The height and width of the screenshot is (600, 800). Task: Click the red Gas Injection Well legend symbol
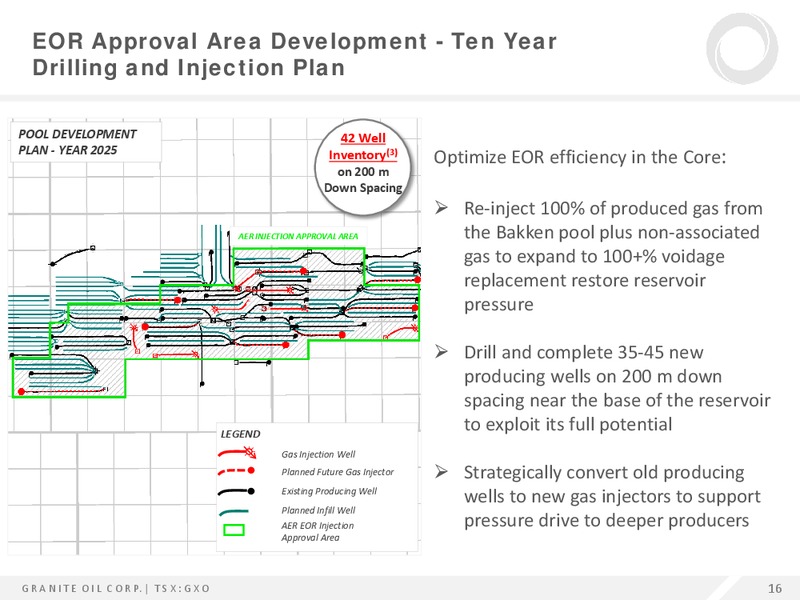[237, 452]
